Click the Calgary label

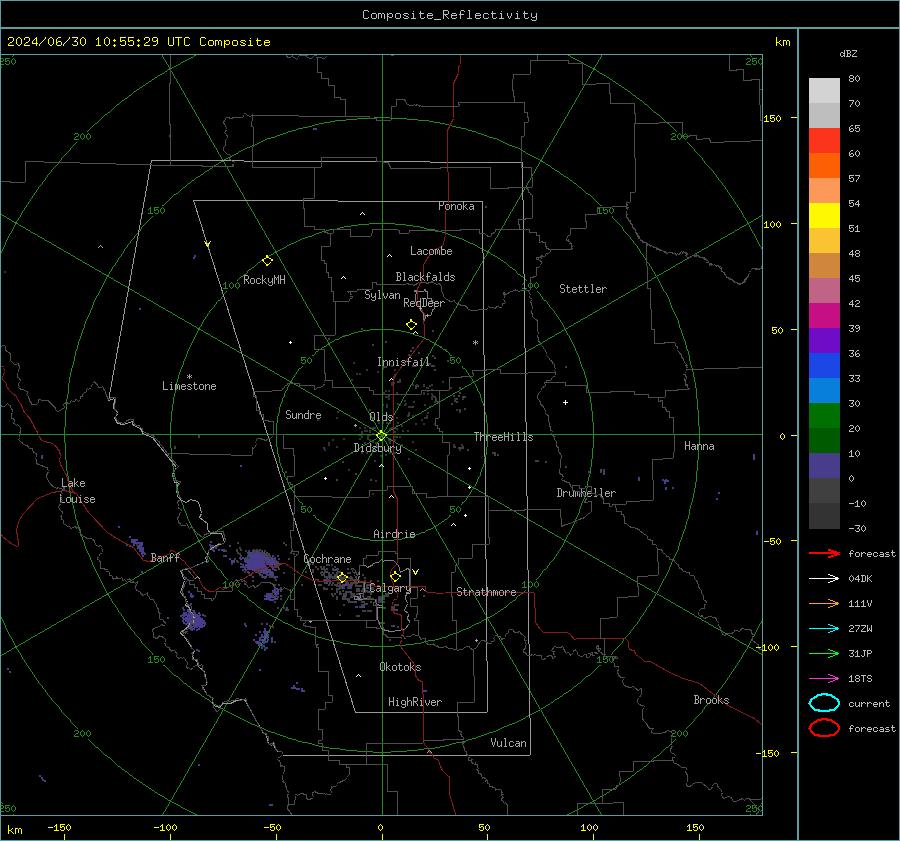pos(390,588)
